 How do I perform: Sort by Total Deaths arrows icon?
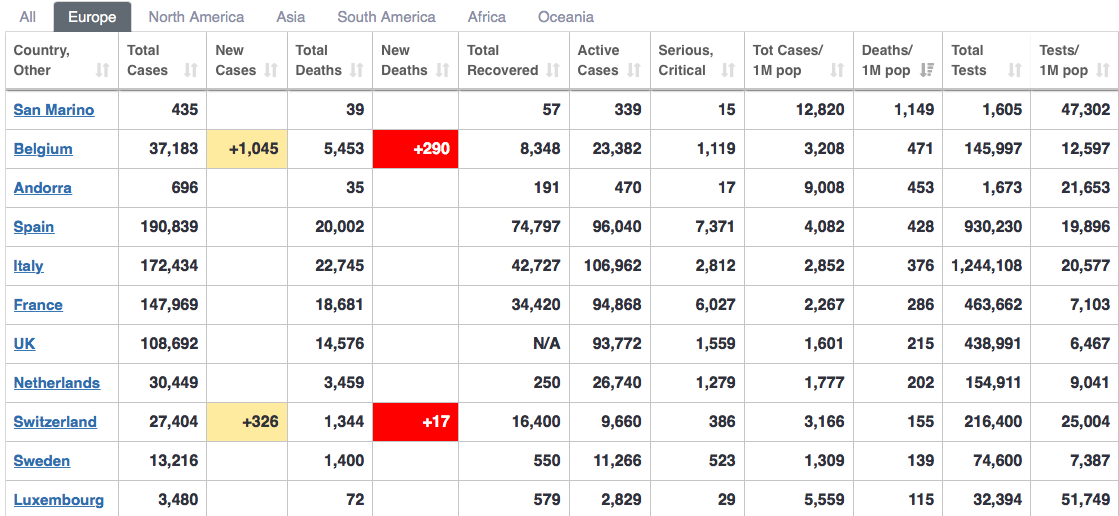[x=355, y=70]
